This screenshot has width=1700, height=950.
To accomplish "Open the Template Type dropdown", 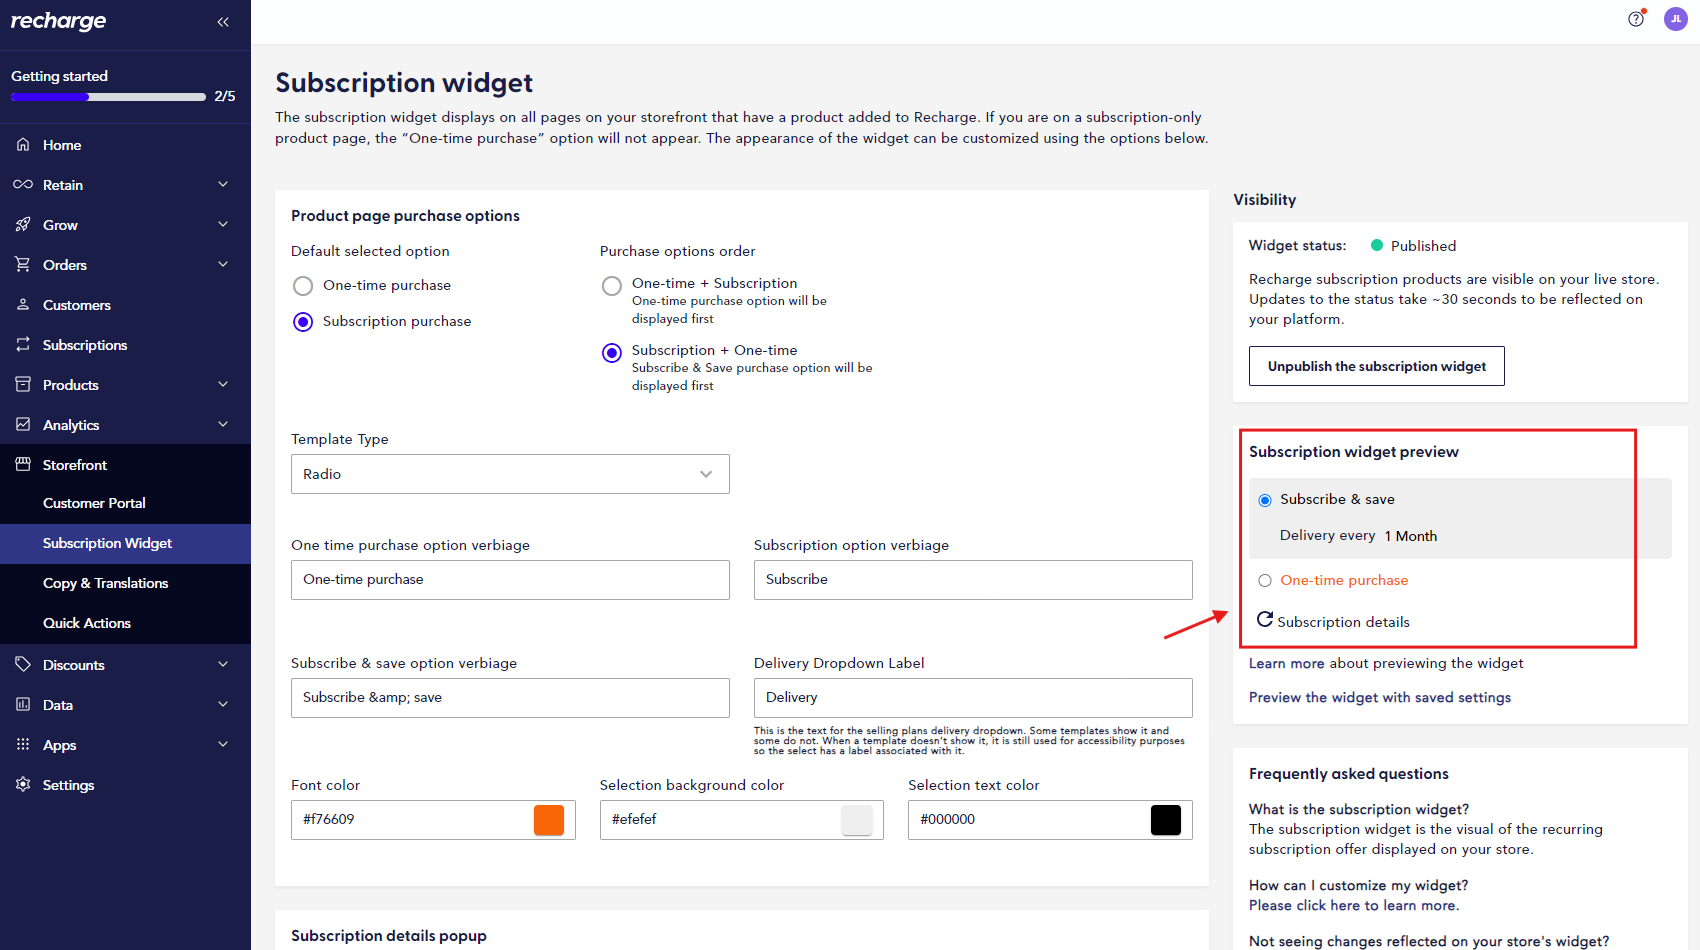I will (x=510, y=473).
